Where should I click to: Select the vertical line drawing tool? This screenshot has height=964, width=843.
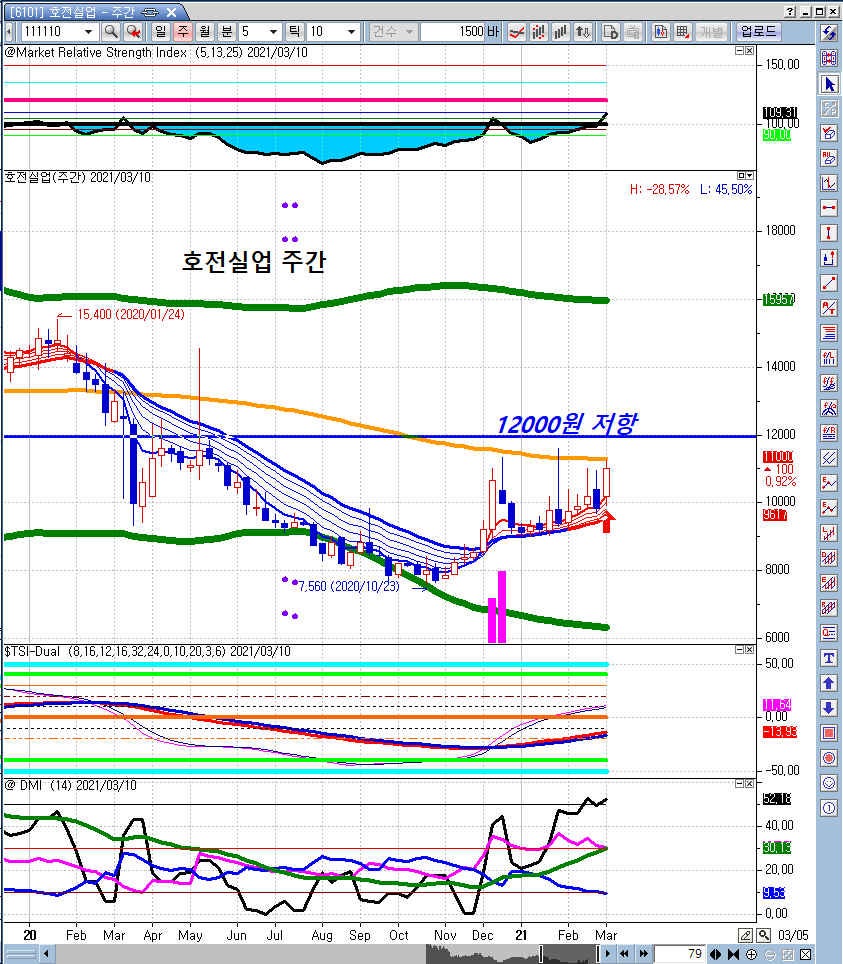point(829,233)
